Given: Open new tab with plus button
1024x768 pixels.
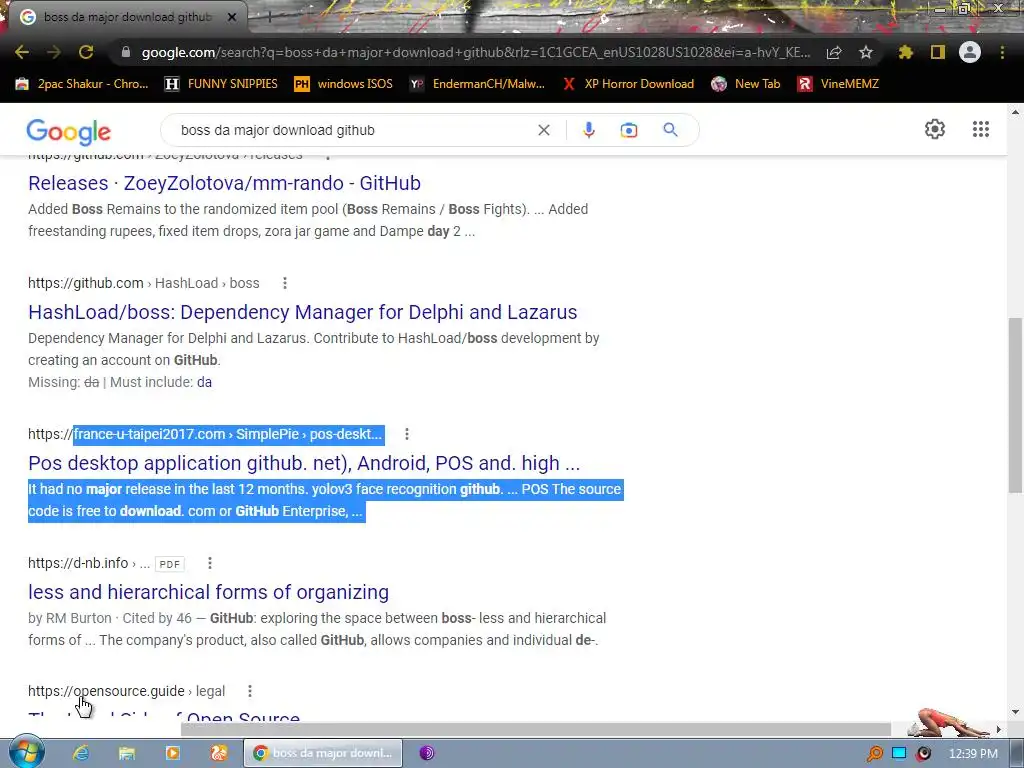Looking at the screenshot, I should 268,18.
